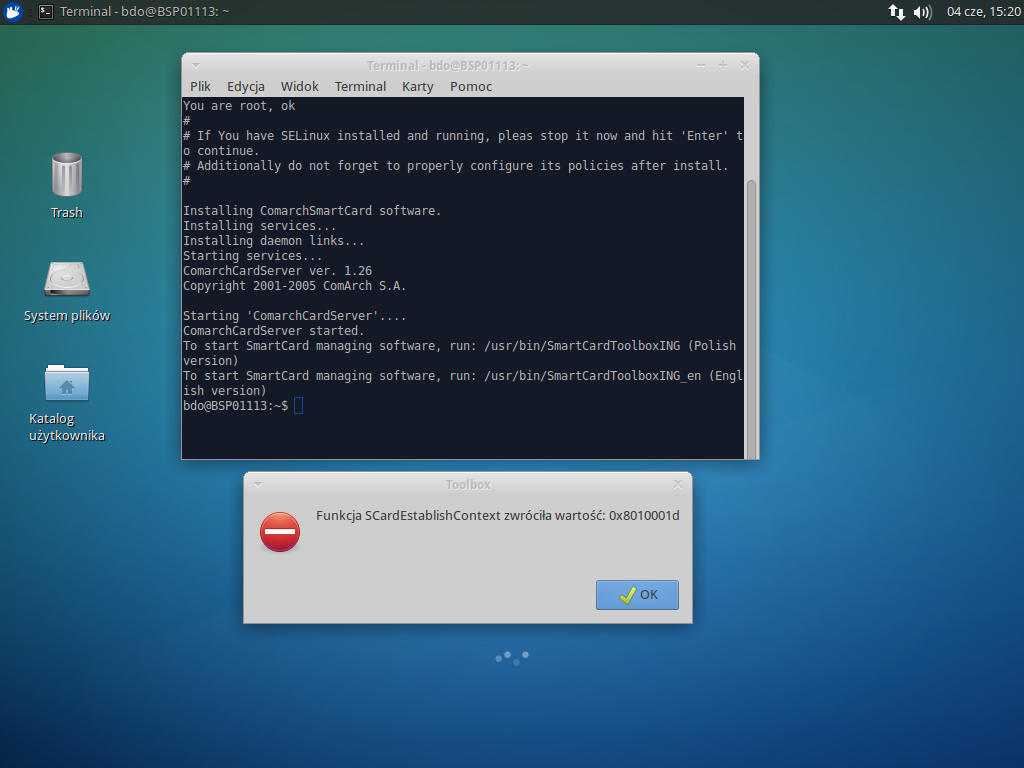
Task: Click the bdo@BSP01113 prompt line in Terminal
Action: (x=236, y=406)
